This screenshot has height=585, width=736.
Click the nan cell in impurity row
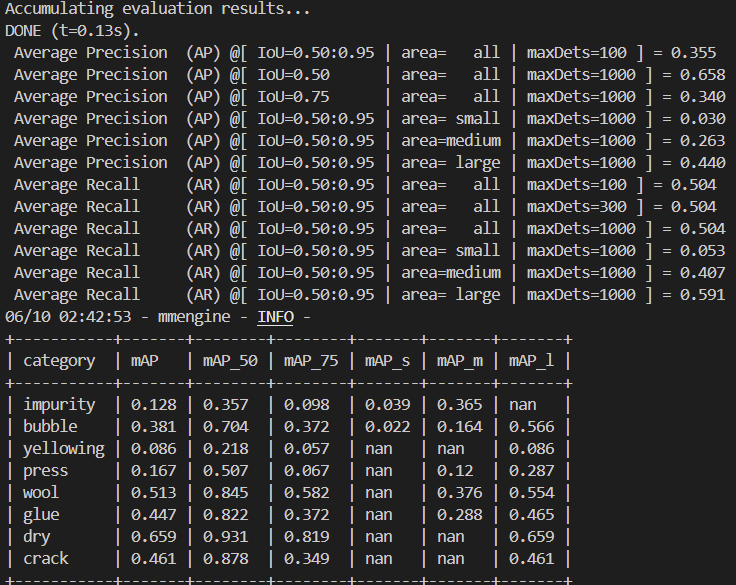point(522,405)
